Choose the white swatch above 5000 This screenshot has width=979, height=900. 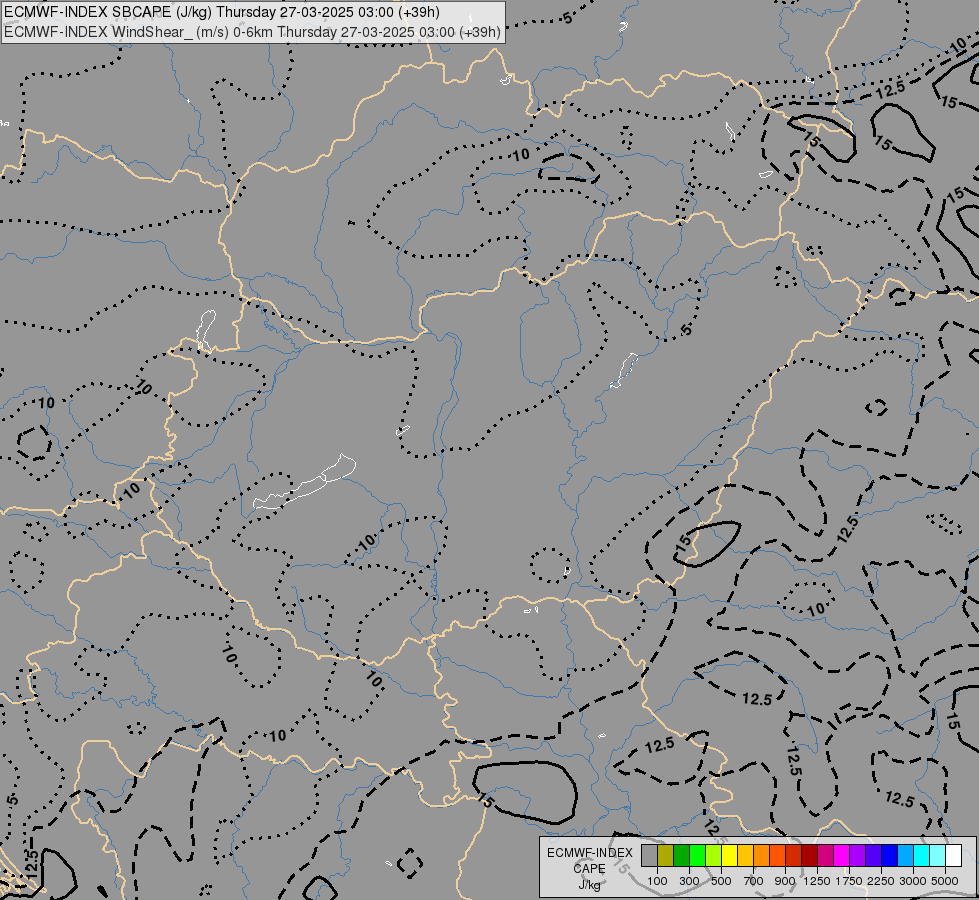coord(953,855)
